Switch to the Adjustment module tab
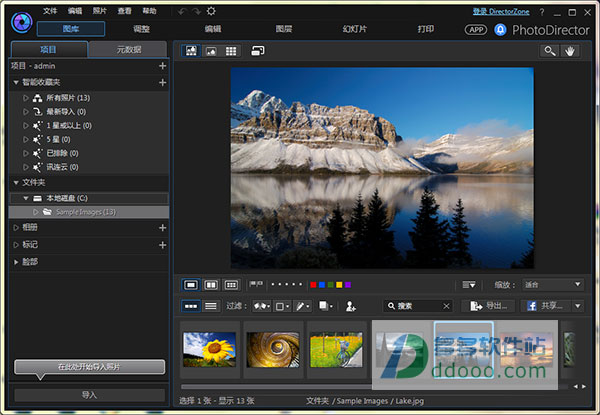This screenshot has width=600, height=415. [142, 29]
